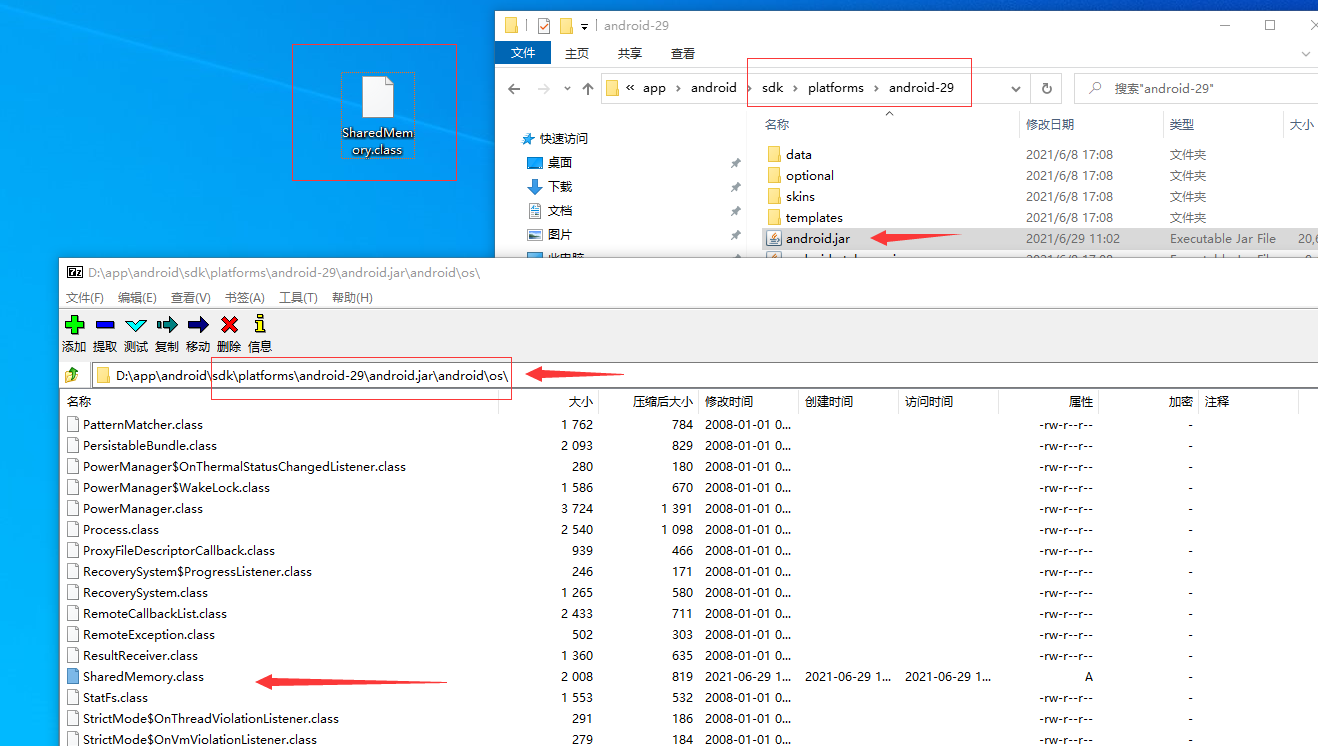
Task: Open the 书签(A) menu in 7-Zip
Action: pos(244,298)
